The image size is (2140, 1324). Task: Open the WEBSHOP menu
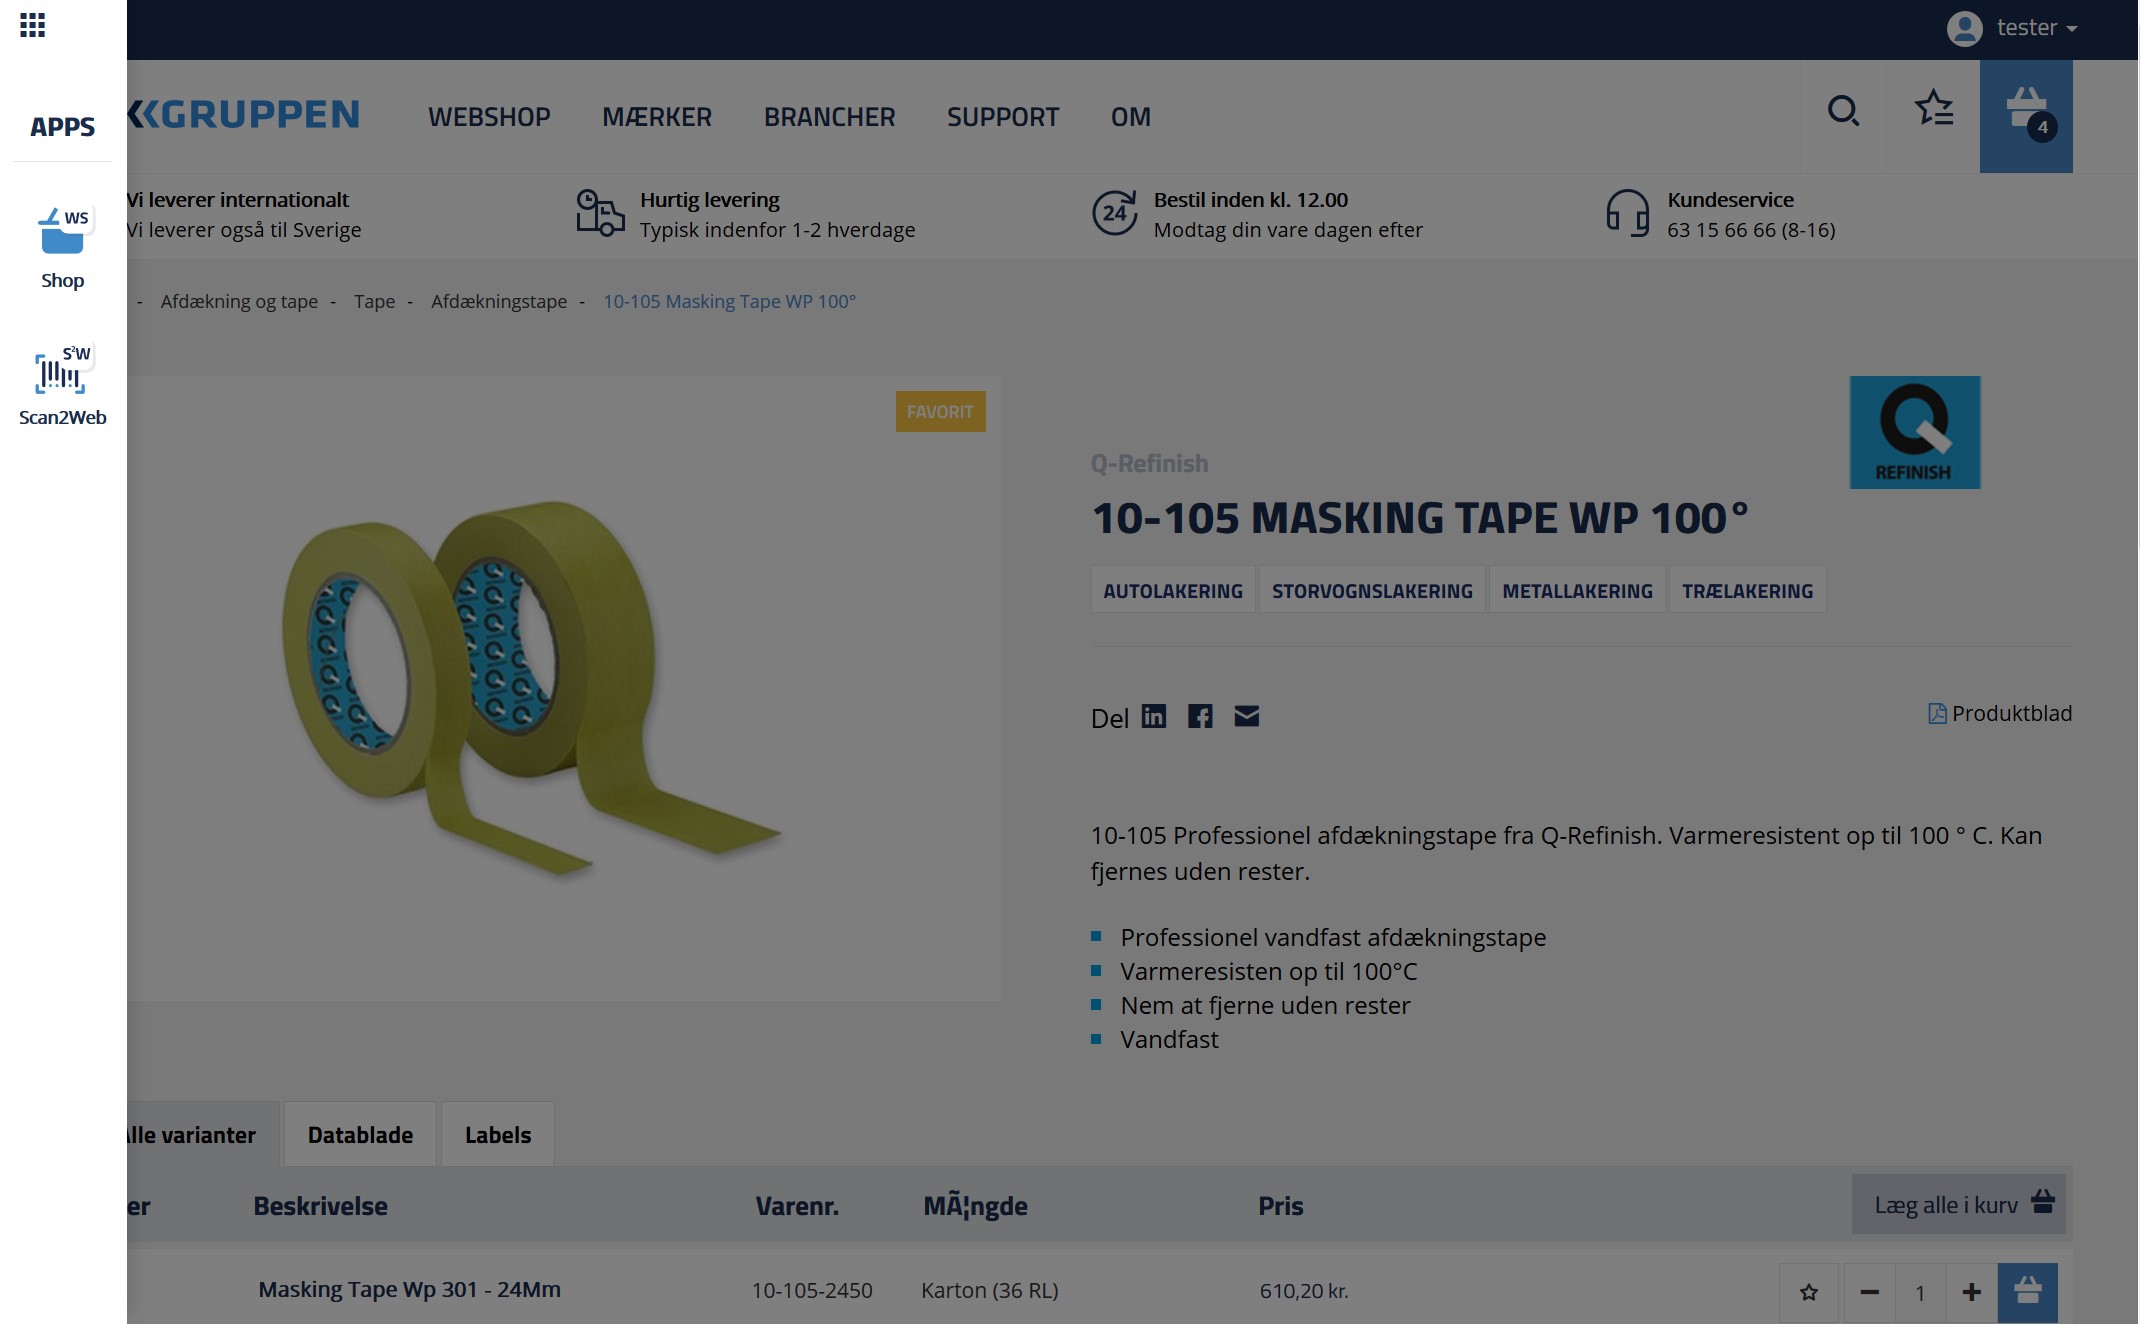pos(489,117)
